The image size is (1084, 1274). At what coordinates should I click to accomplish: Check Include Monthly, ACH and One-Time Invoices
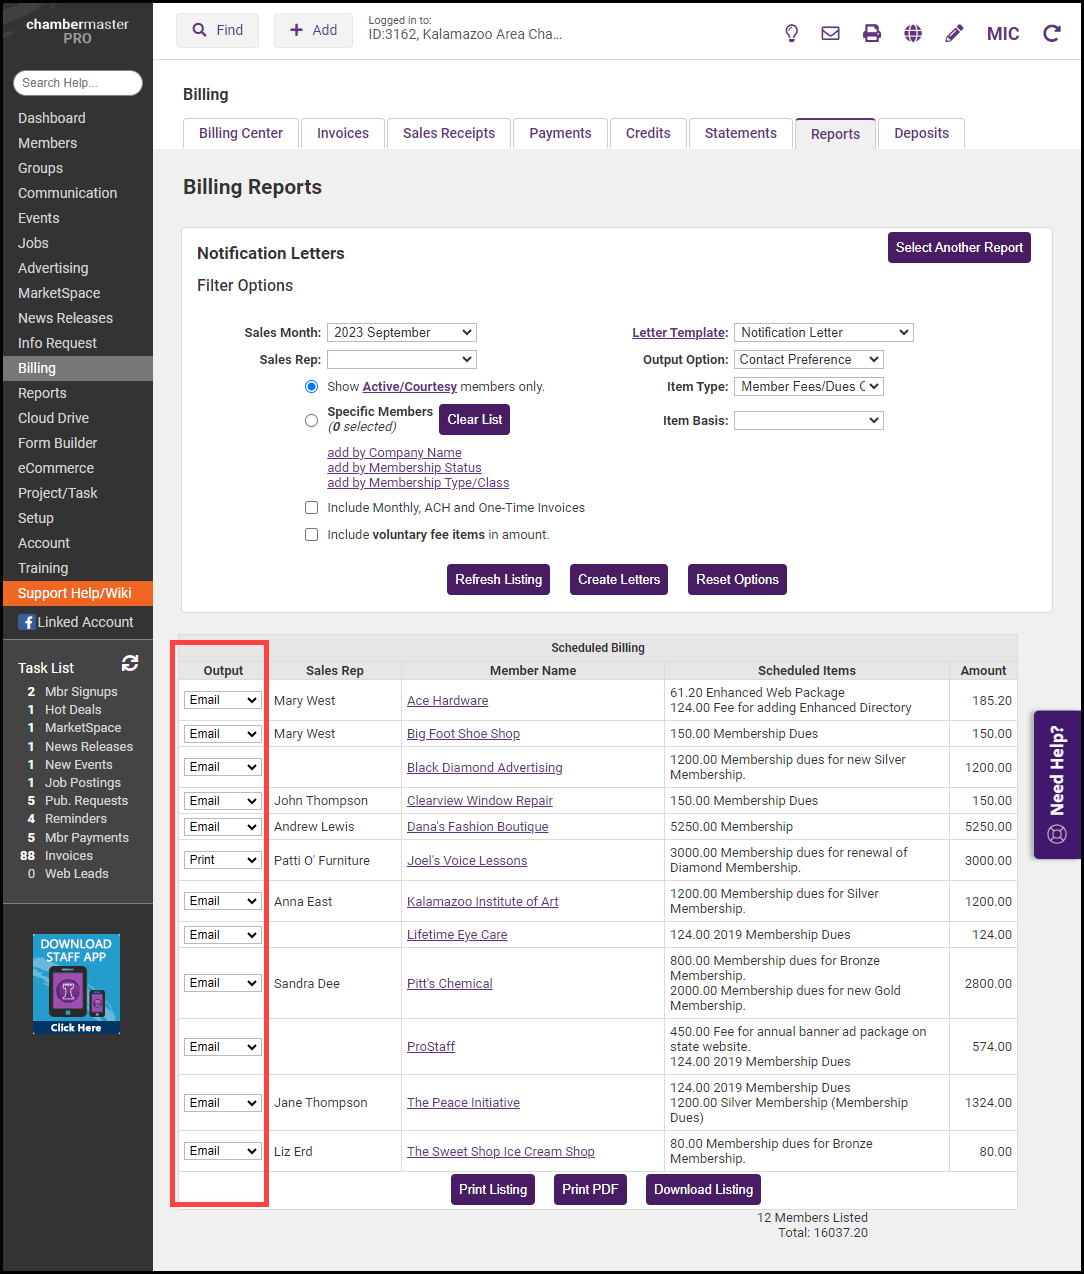tap(312, 508)
